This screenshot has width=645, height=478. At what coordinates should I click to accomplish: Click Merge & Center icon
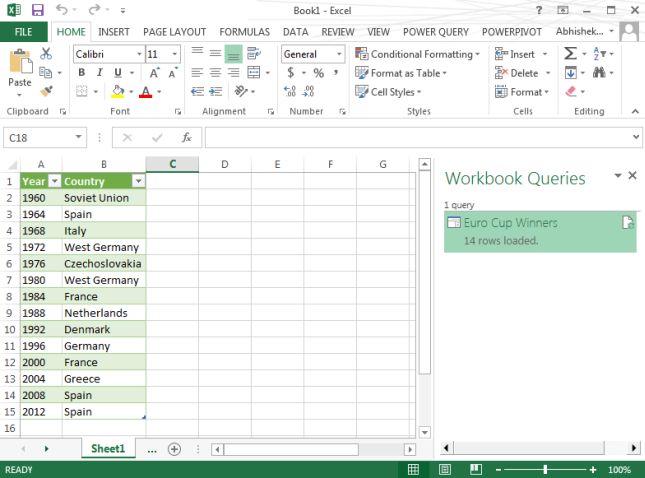tap(254, 73)
